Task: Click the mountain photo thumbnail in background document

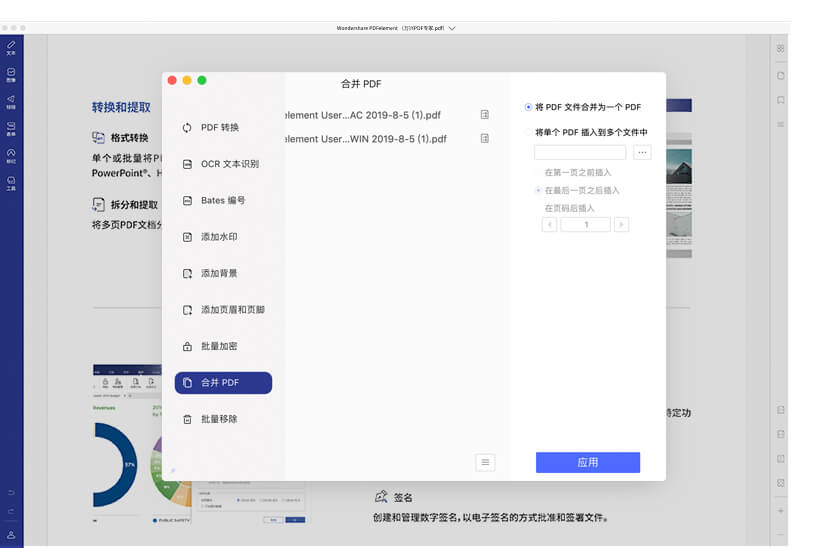Action: pyautogui.click(x=679, y=166)
